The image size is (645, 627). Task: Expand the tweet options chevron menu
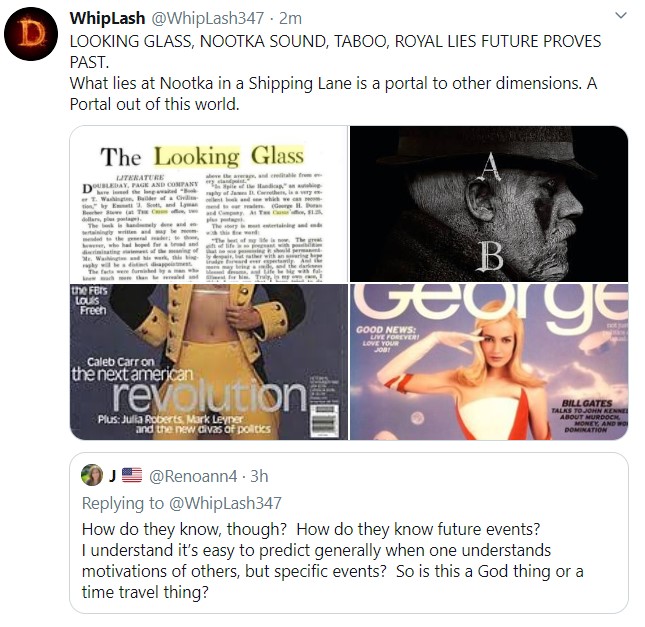click(620, 16)
